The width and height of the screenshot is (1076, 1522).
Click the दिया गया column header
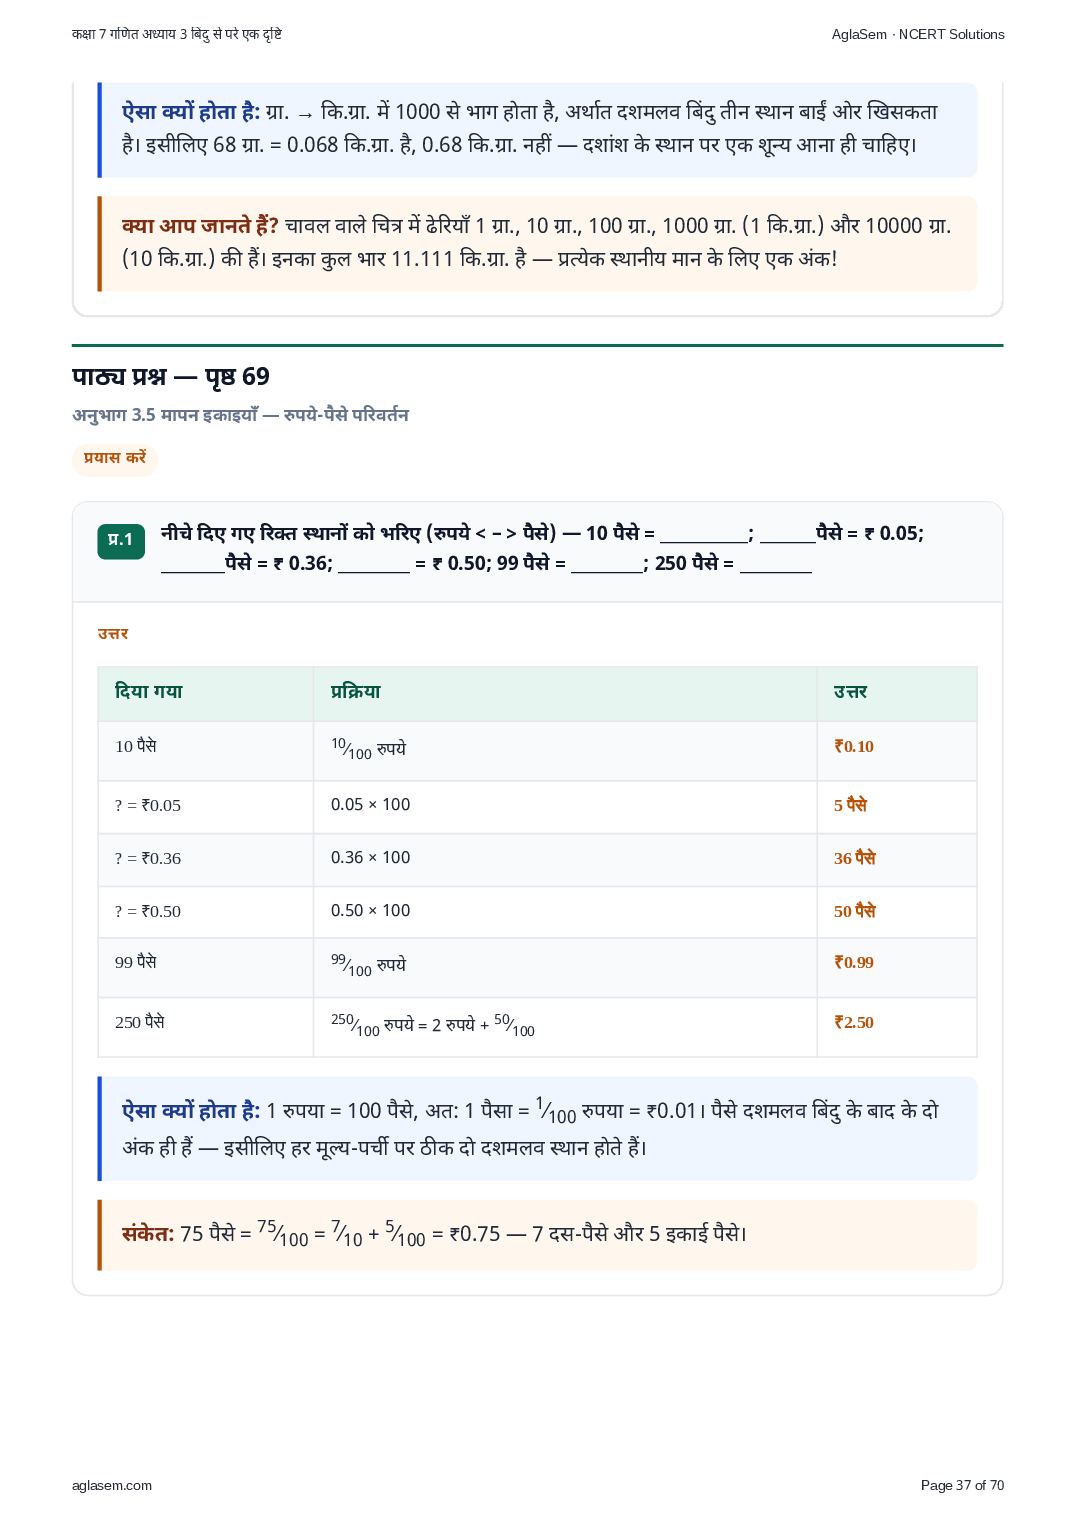pos(149,692)
